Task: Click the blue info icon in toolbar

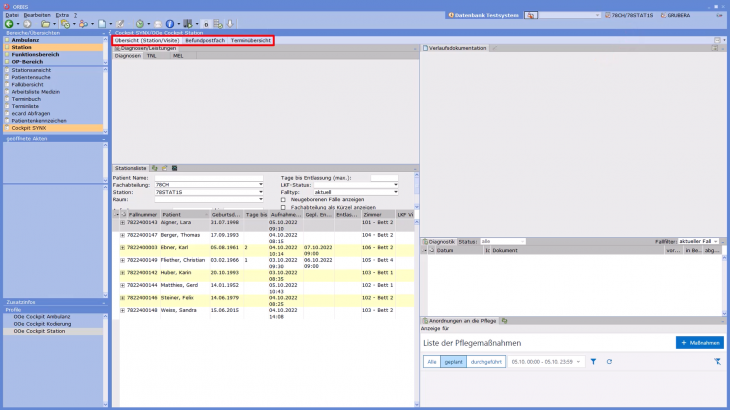Action: tap(169, 23)
